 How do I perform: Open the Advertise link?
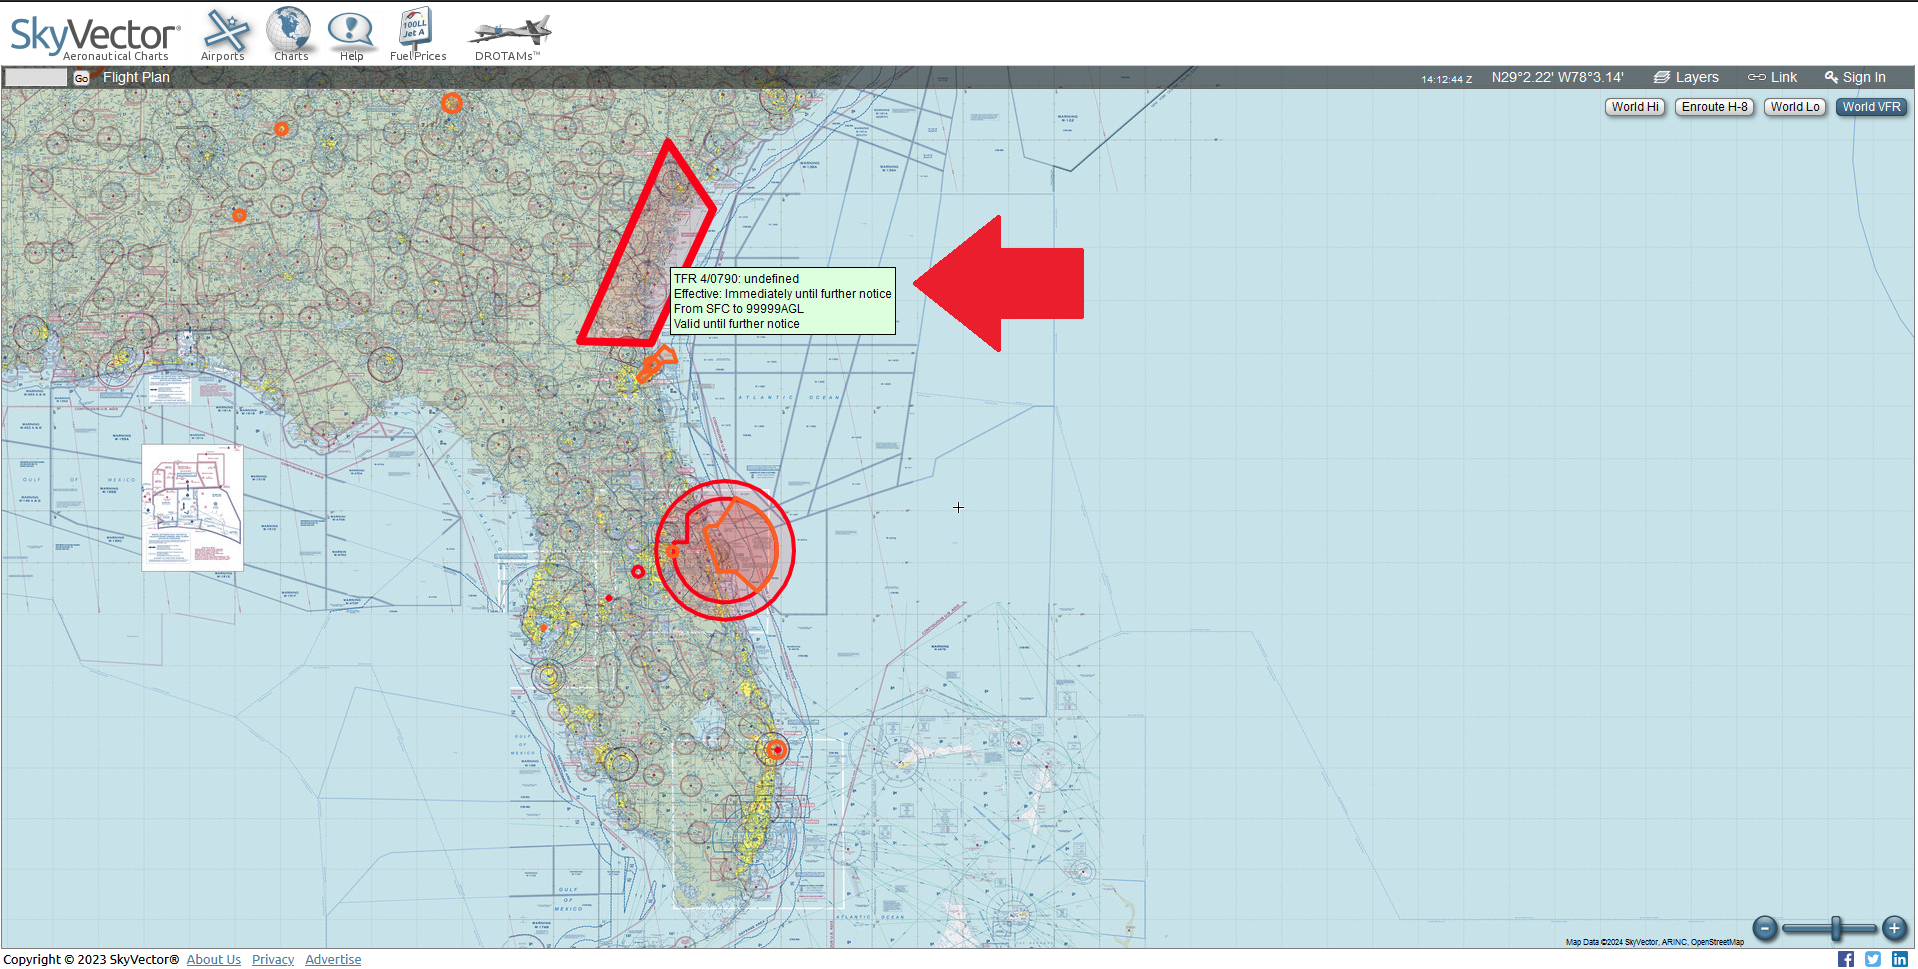[x=333, y=959]
